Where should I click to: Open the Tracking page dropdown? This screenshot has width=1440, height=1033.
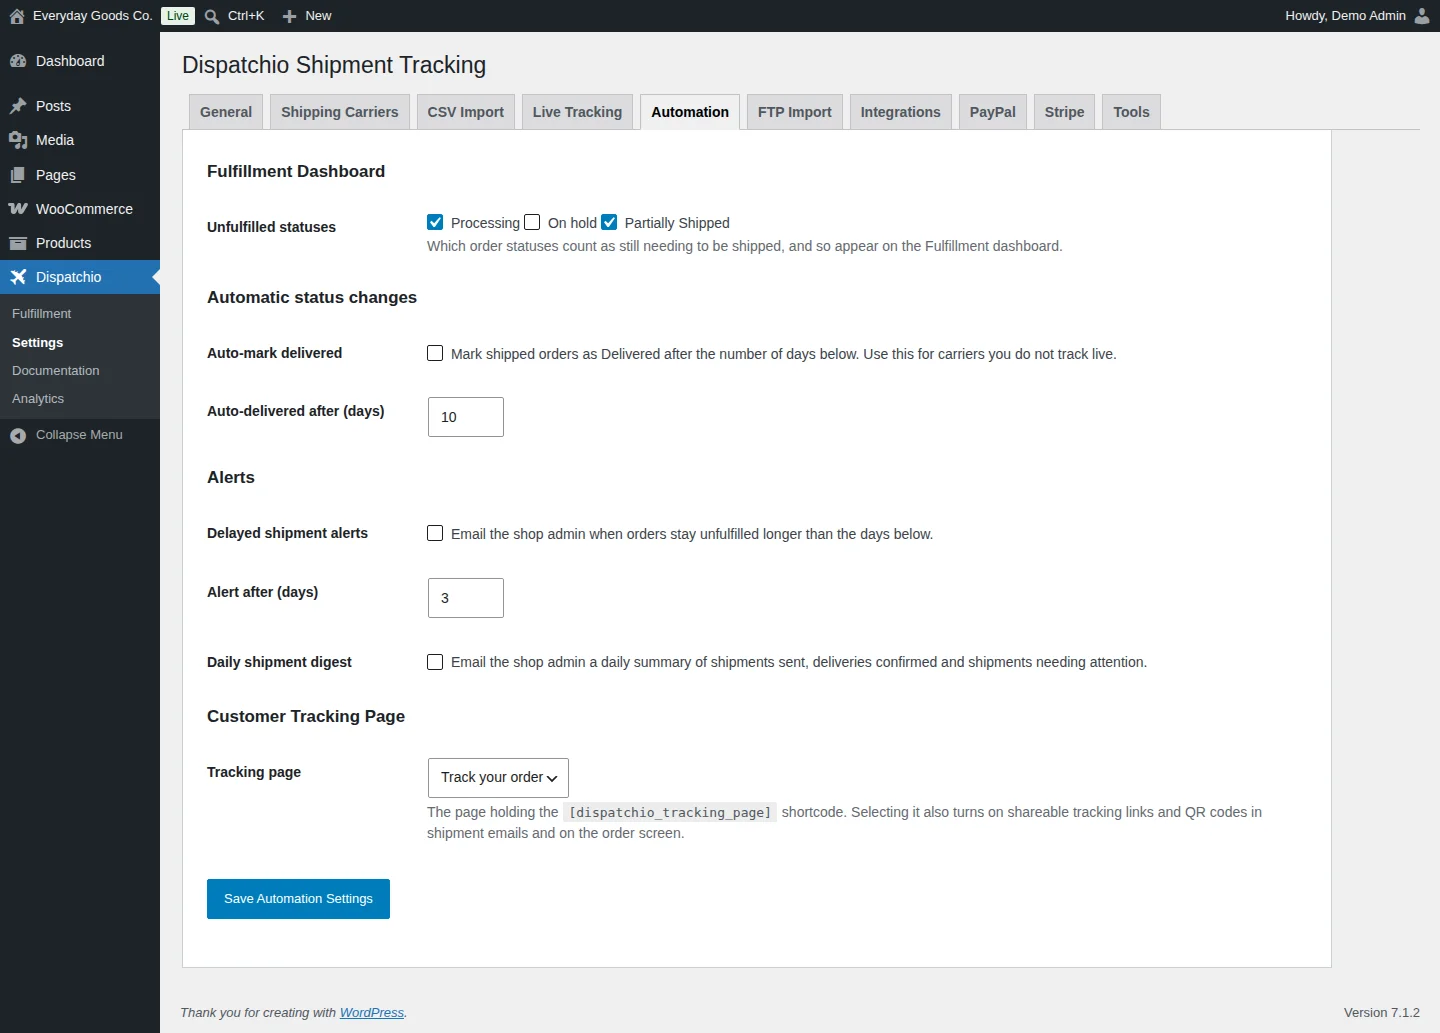pyautogui.click(x=498, y=778)
